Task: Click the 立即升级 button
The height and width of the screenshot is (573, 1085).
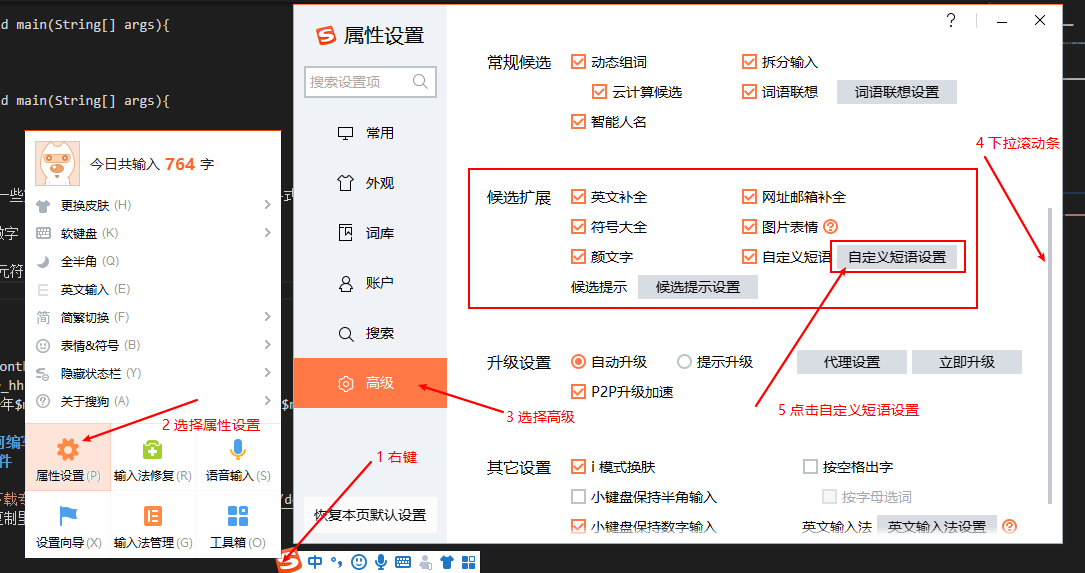Action: coord(967,362)
